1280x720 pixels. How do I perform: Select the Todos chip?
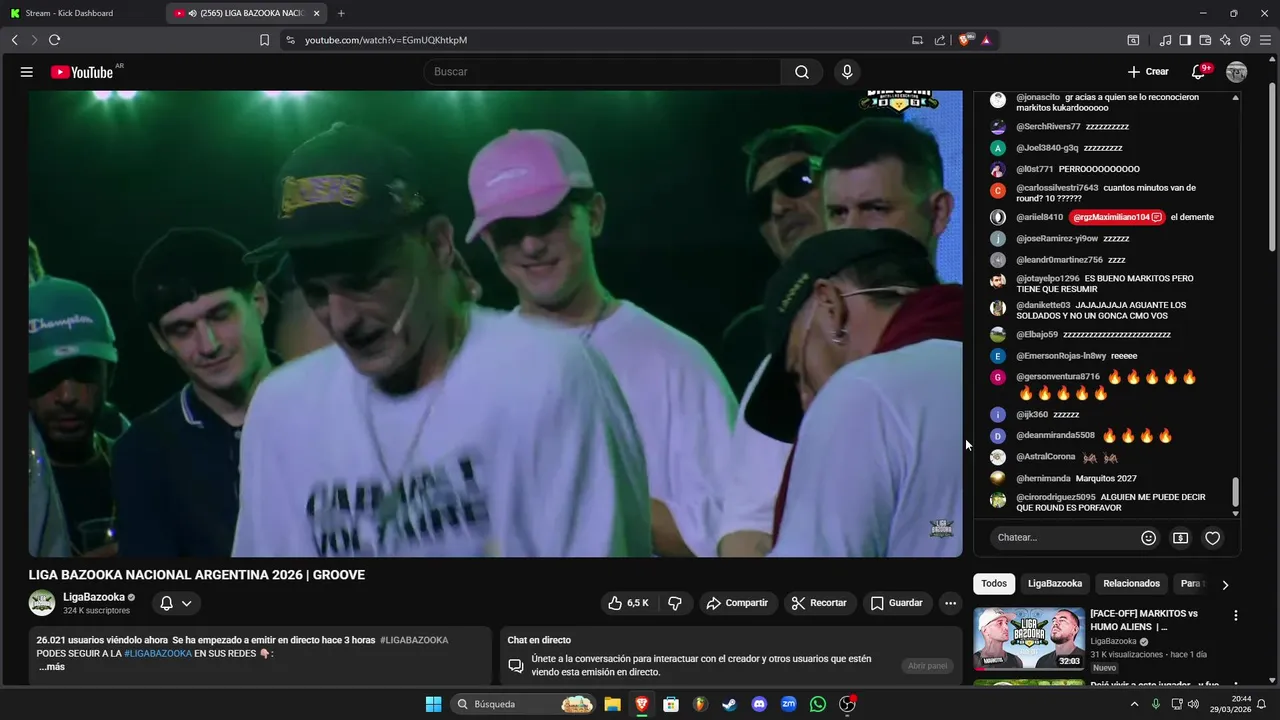pos(994,584)
